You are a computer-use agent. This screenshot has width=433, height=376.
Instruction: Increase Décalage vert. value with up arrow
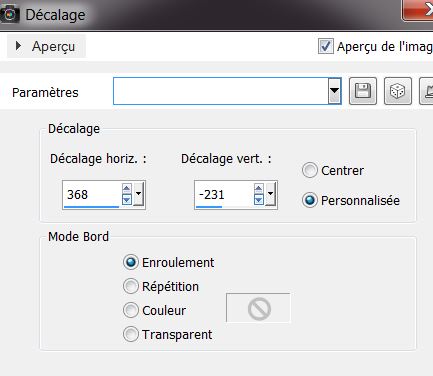click(x=258, y=189)
